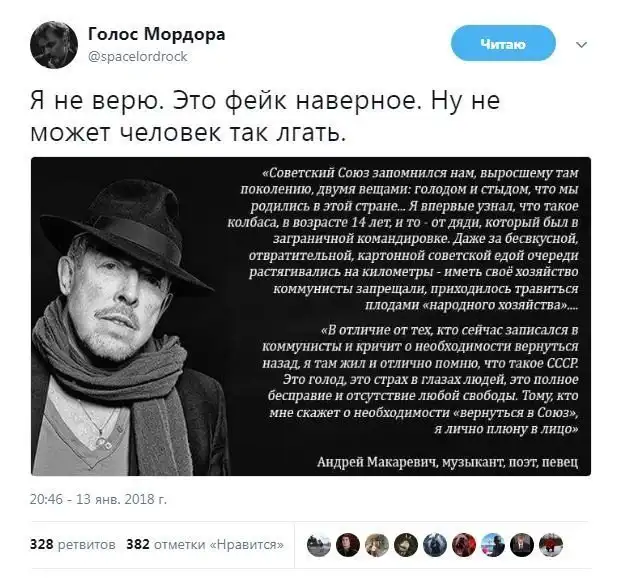626x580 pixels.
Task: Open the tweet timestamp 20:46 - 13 янв. 2018
Action: pyautogui.click(x=98, y=499)
